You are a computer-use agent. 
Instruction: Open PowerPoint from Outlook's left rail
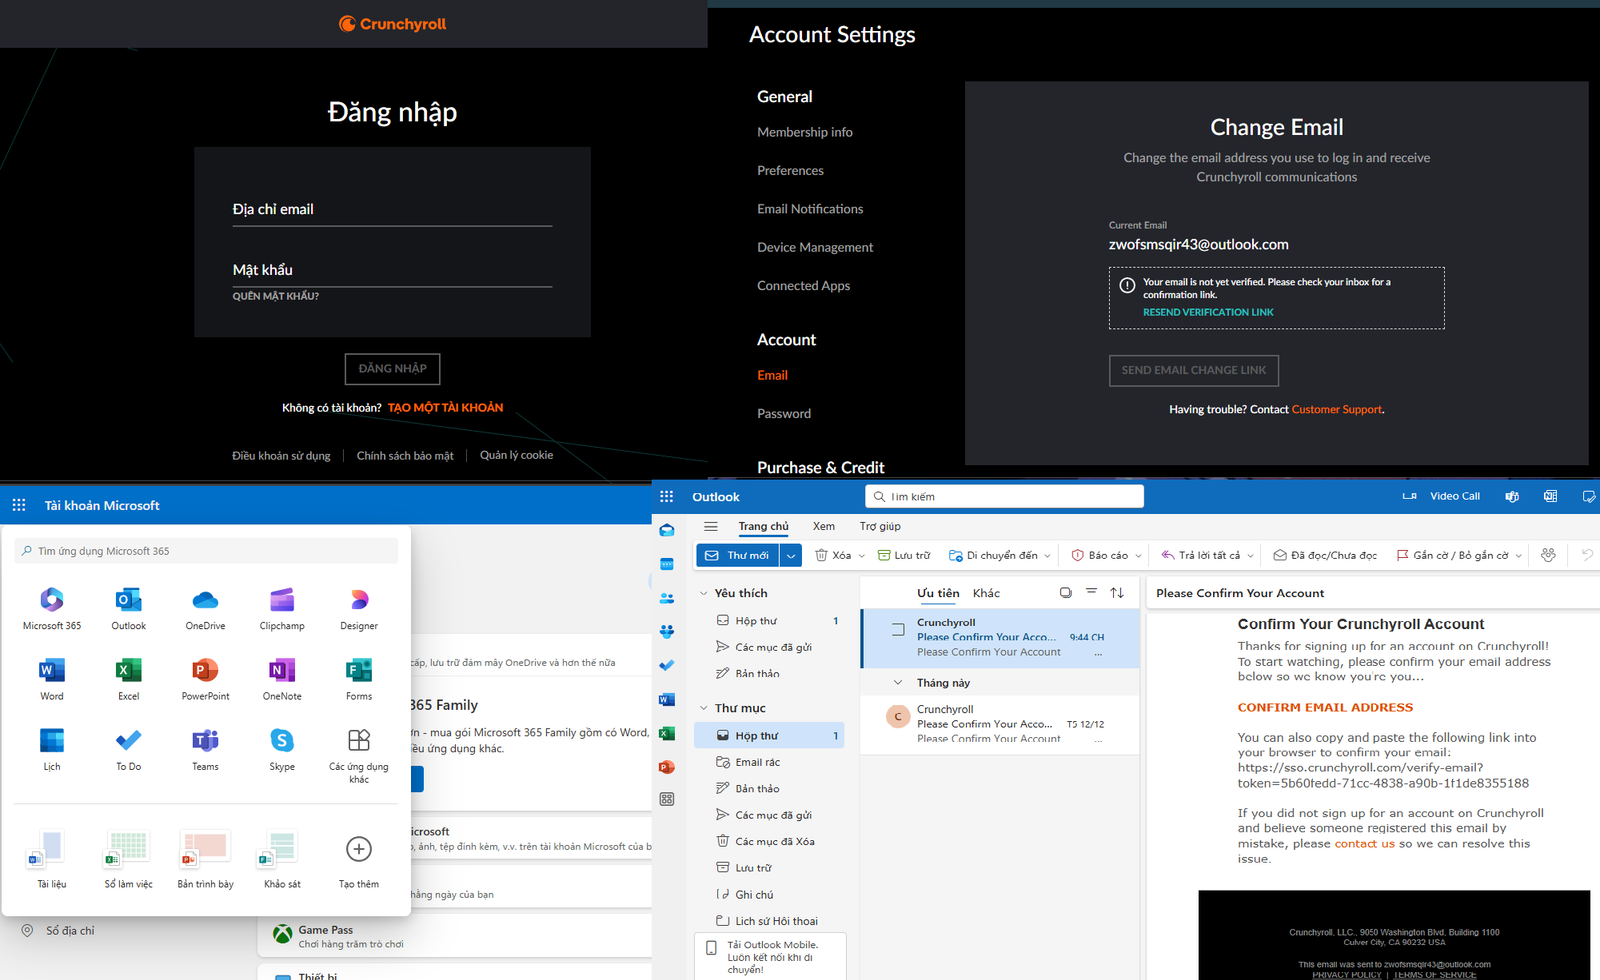(667, 767)
